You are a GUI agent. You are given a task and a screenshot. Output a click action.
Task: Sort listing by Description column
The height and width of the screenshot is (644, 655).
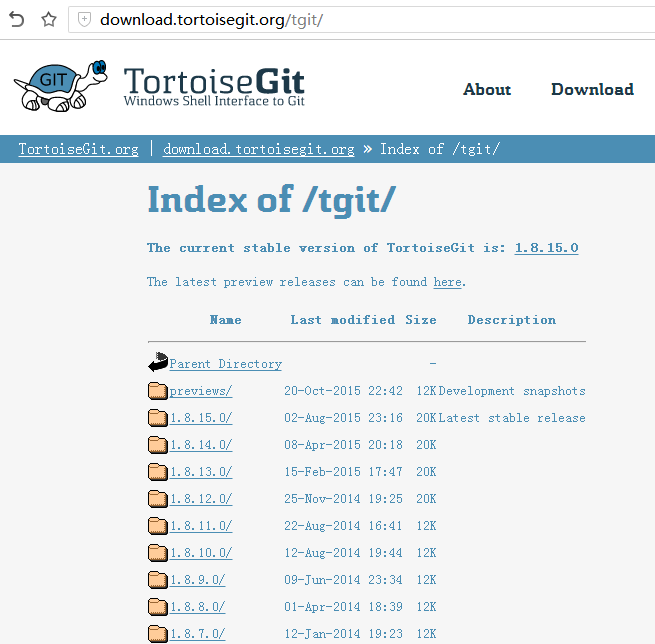coord(512,320)
